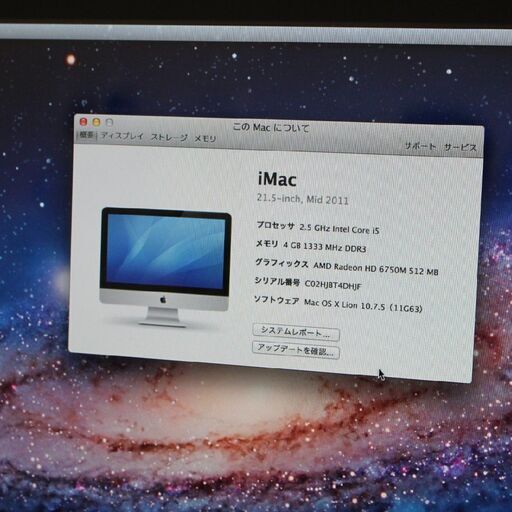The image size is (512, 512).
Task: Click the yellow minimize window button
Action: [x=96, y=122]
